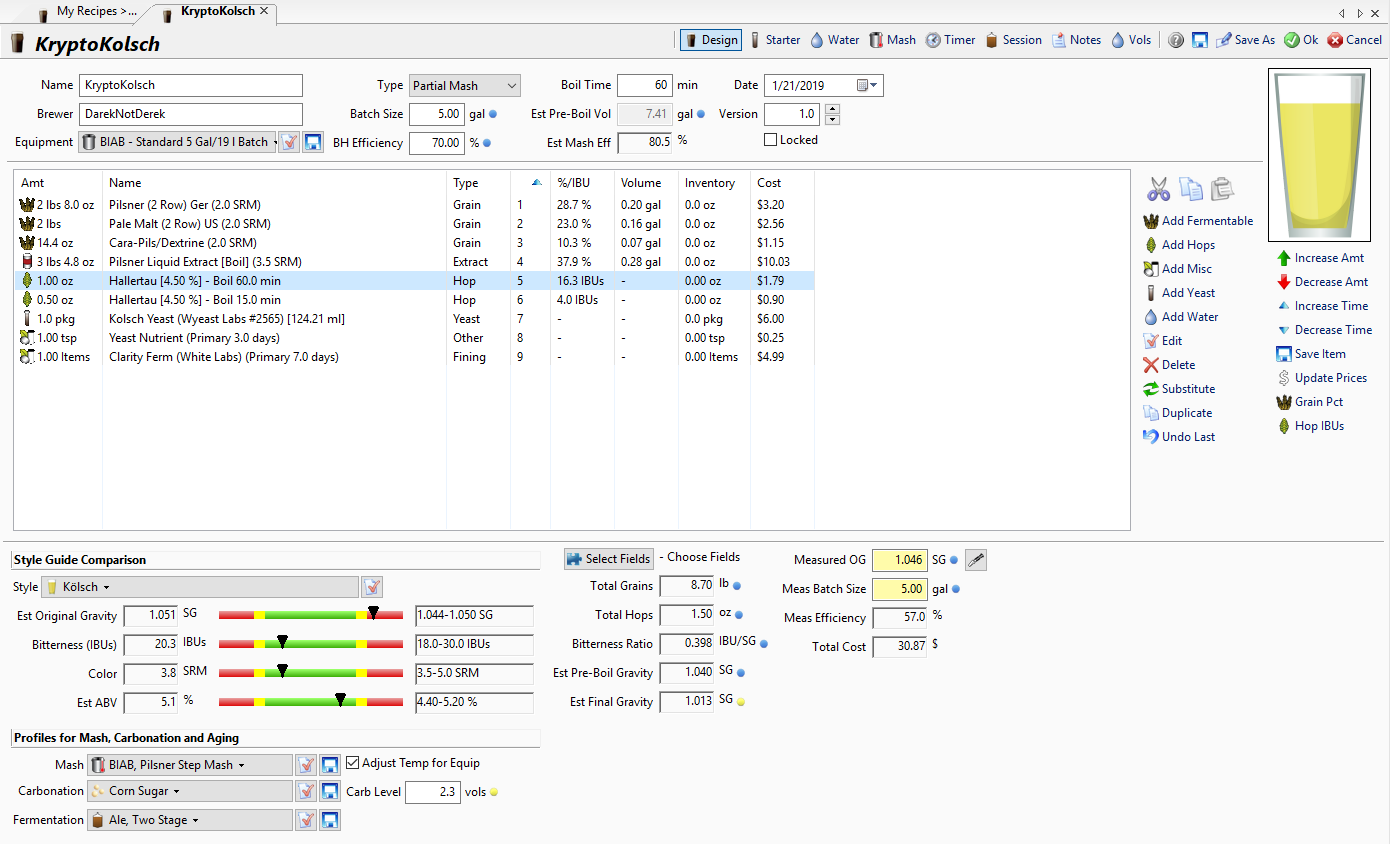Open the recipe Type dropdown
The image size is (1391, 844).
pyautogui.click(x=463, y=86)
